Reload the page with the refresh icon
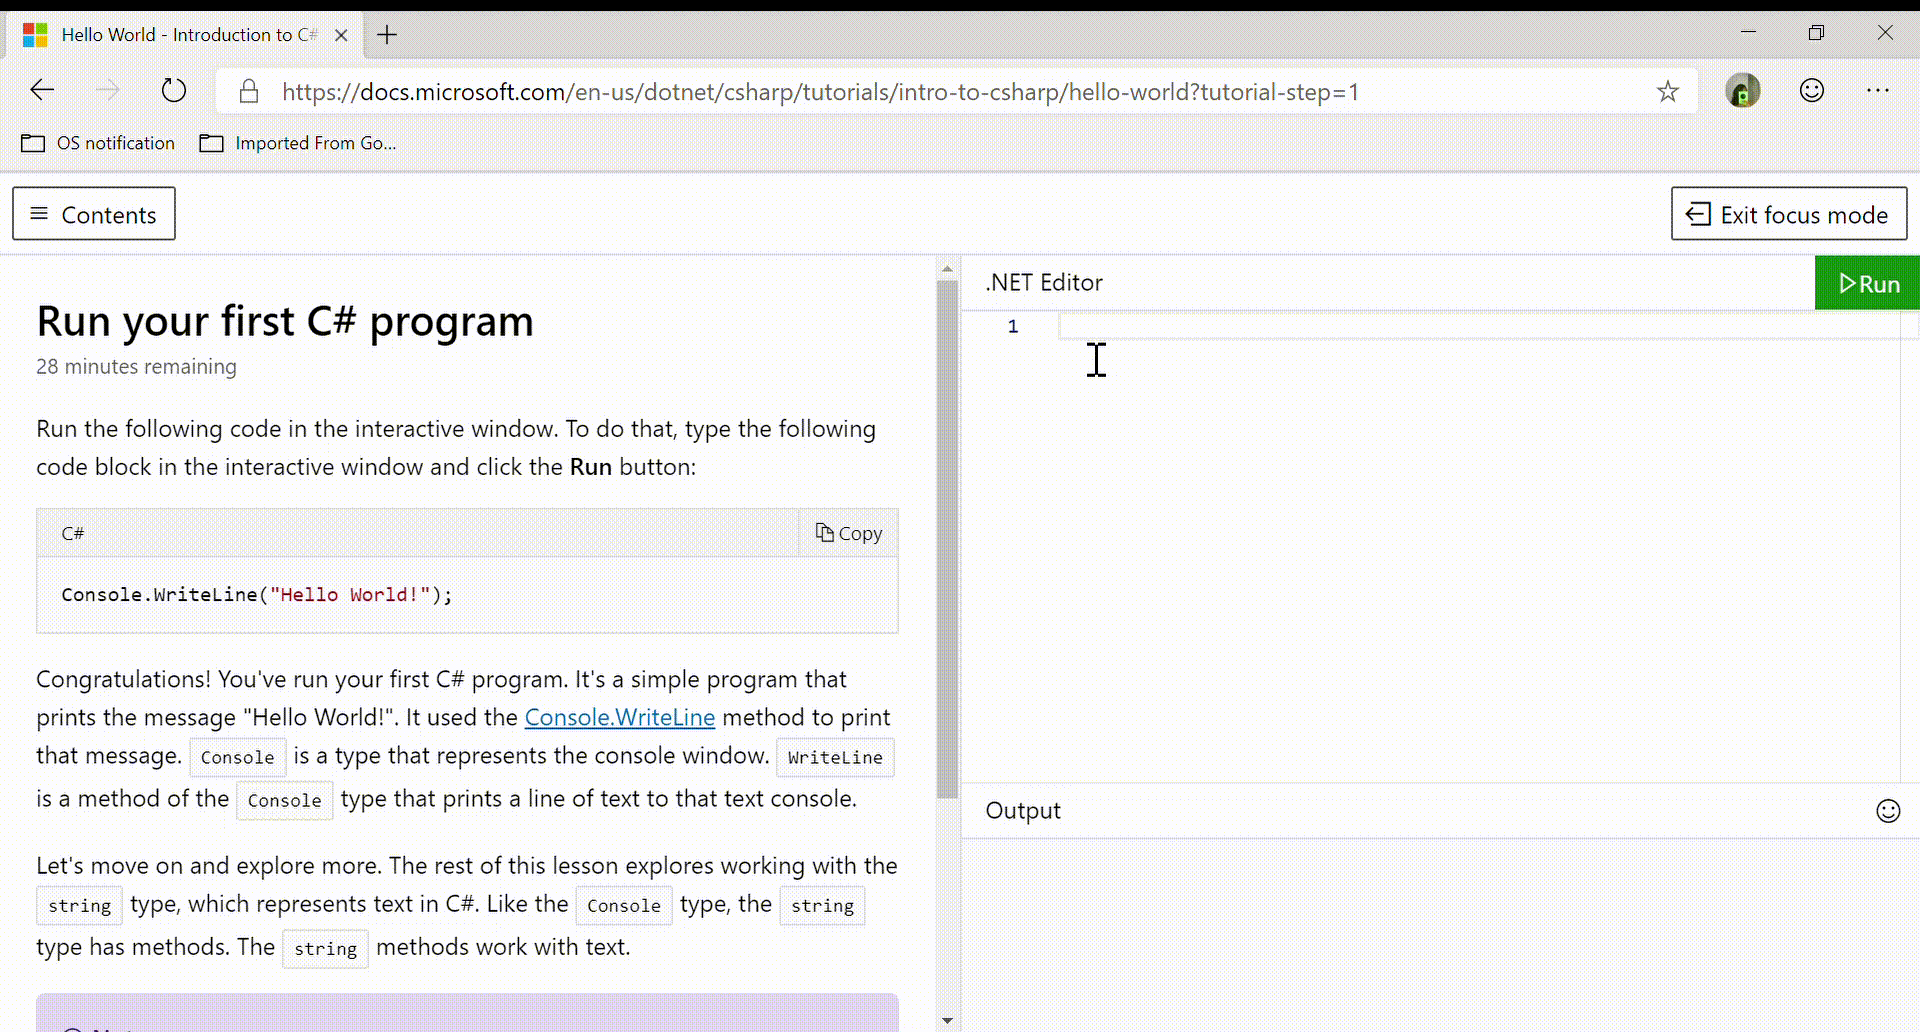The width and height of the screenshot is (1920, 1032). [174, 91]
